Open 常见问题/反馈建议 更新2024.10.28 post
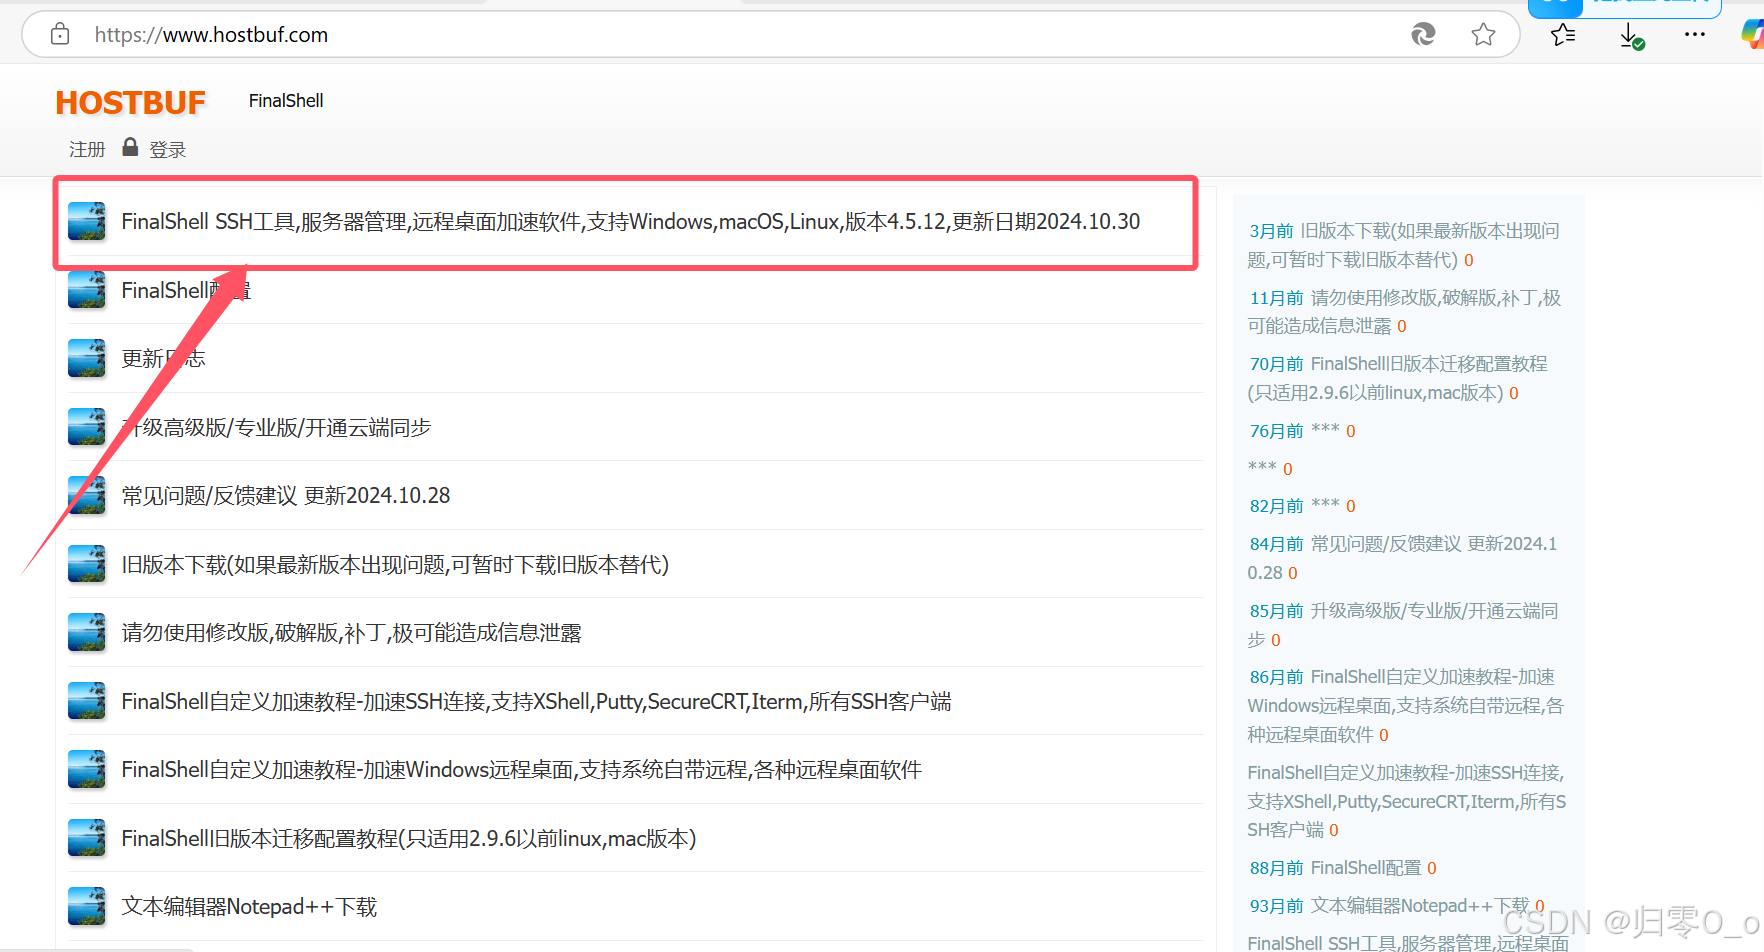1764x952 pixels. (286, 495)
